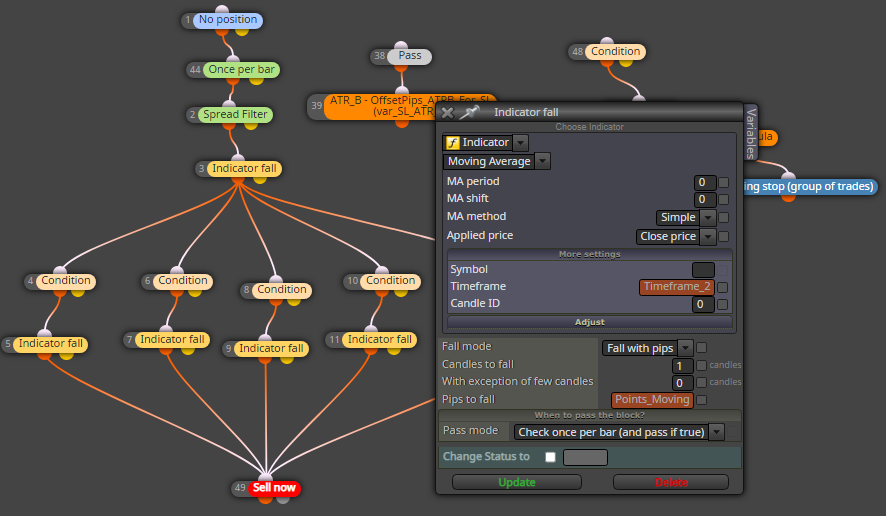Toggle checkbox beside Fall mode
Image resolution: width=886 pixels, height=516 pixels.
click(x=701, y=348)
